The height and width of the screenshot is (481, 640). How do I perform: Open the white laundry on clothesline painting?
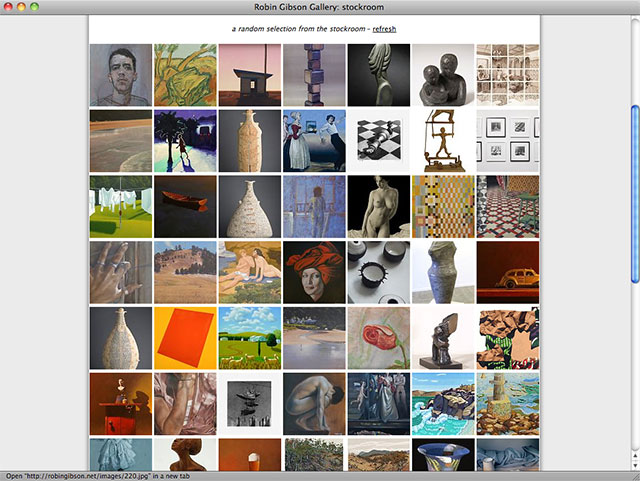(x=121, y=207)
